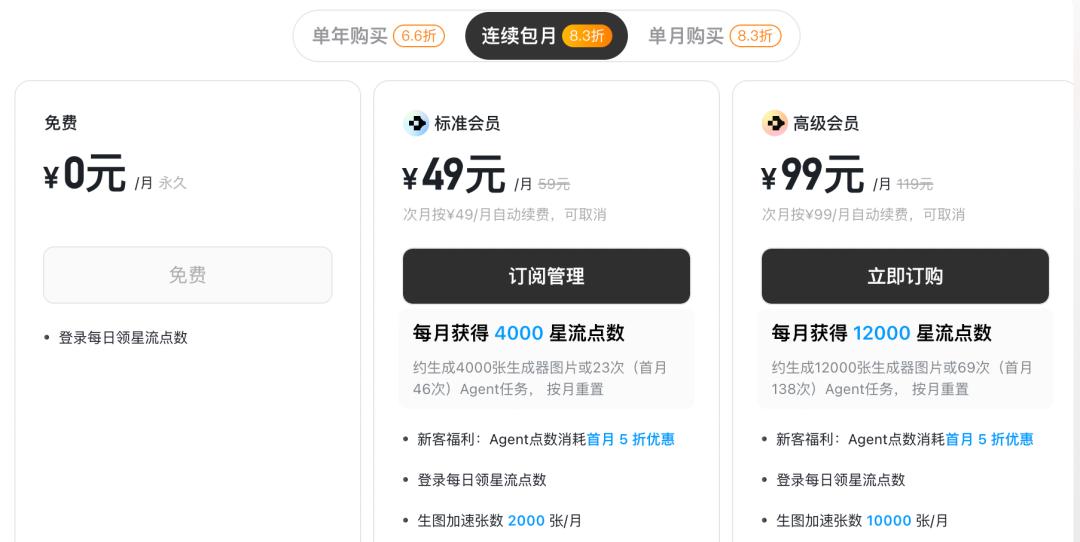This screenshot has width=1080, height=542.
Task: Click 首月 5 折优惠 link in premium plan
Action: 989,439
